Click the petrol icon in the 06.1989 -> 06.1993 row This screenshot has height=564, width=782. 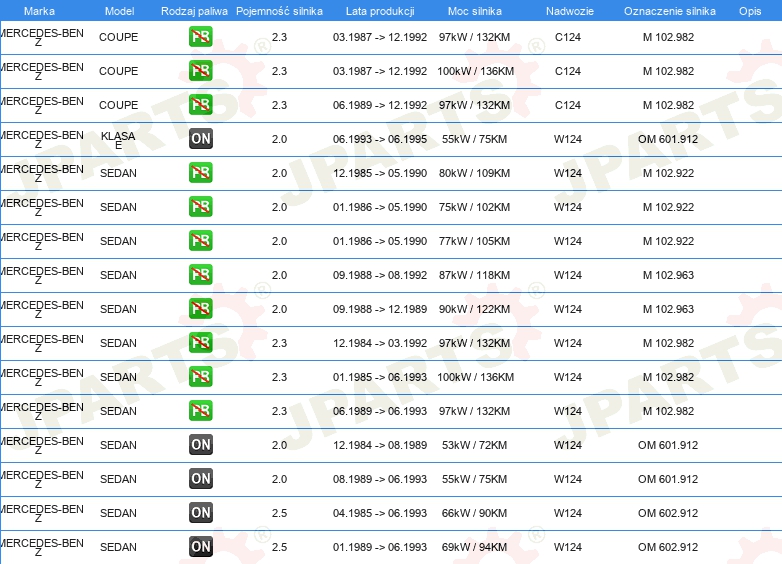coord(200,410)
